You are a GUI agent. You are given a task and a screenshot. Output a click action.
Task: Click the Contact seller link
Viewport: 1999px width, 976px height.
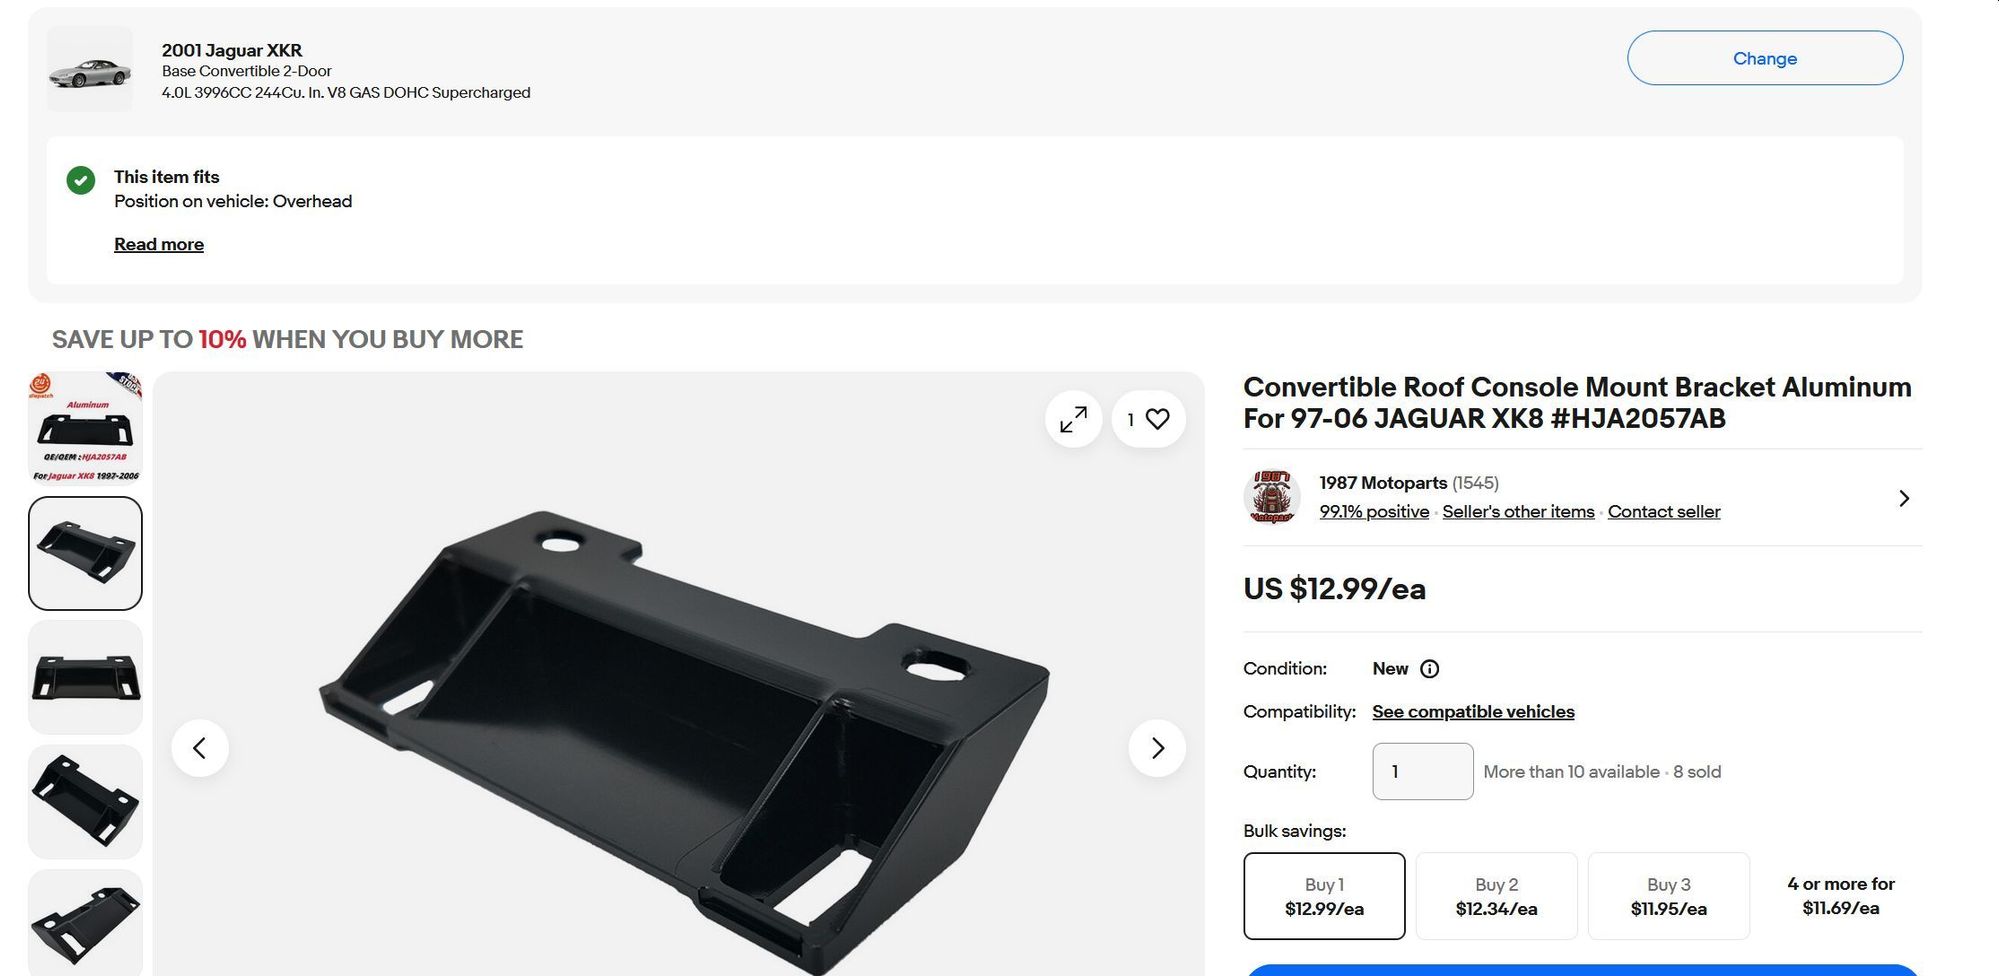pos(1664,512)
